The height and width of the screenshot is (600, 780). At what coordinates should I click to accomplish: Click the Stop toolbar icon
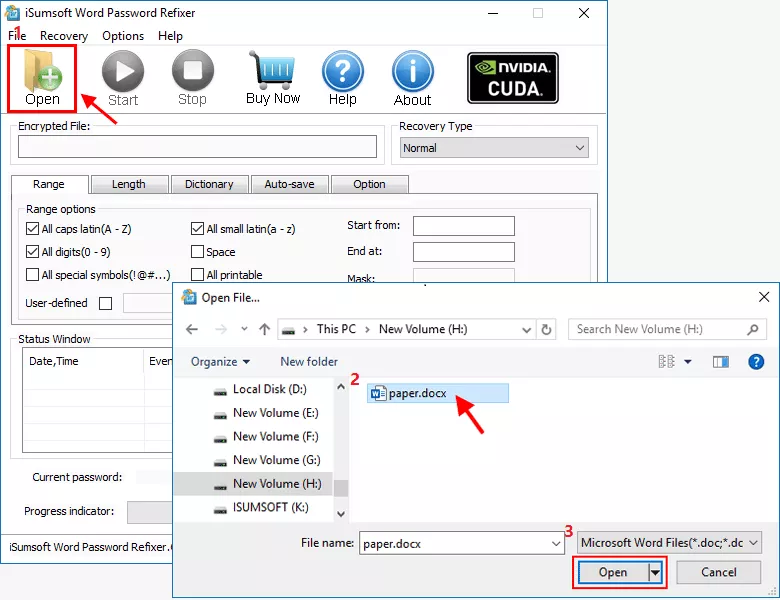pos(193,71)
